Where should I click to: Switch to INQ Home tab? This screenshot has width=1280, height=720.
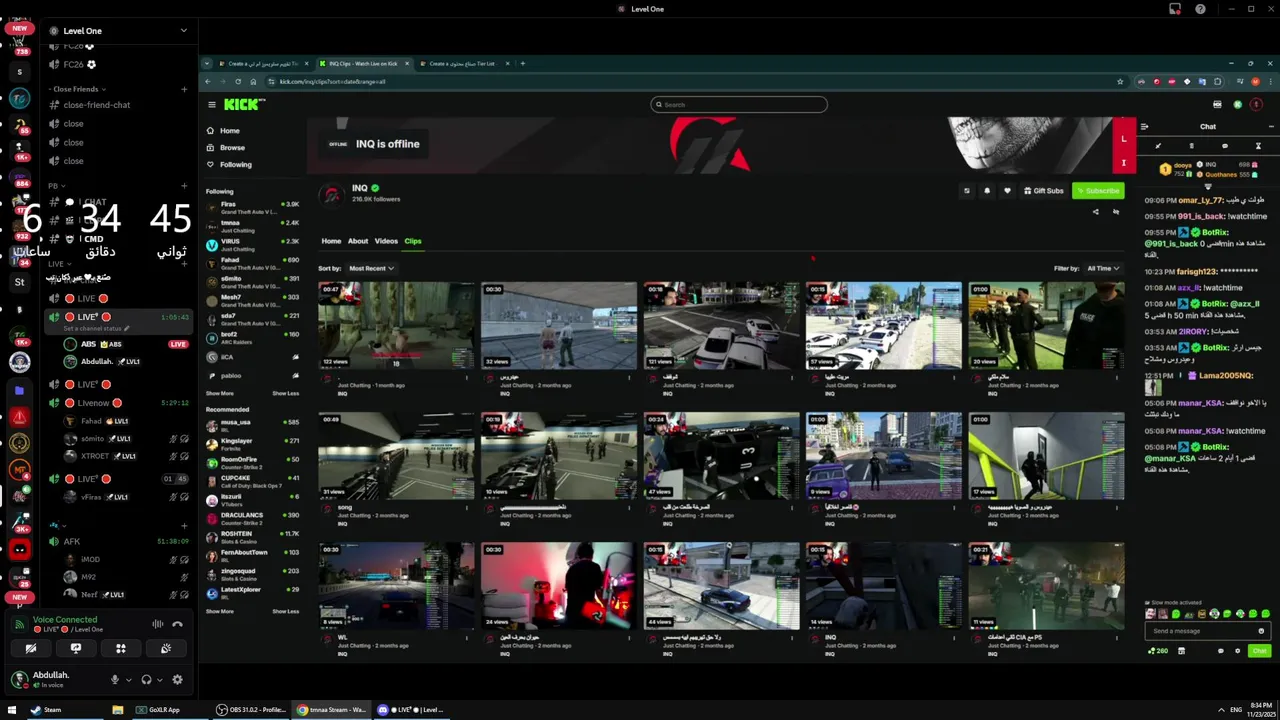(x=331, y=241)
